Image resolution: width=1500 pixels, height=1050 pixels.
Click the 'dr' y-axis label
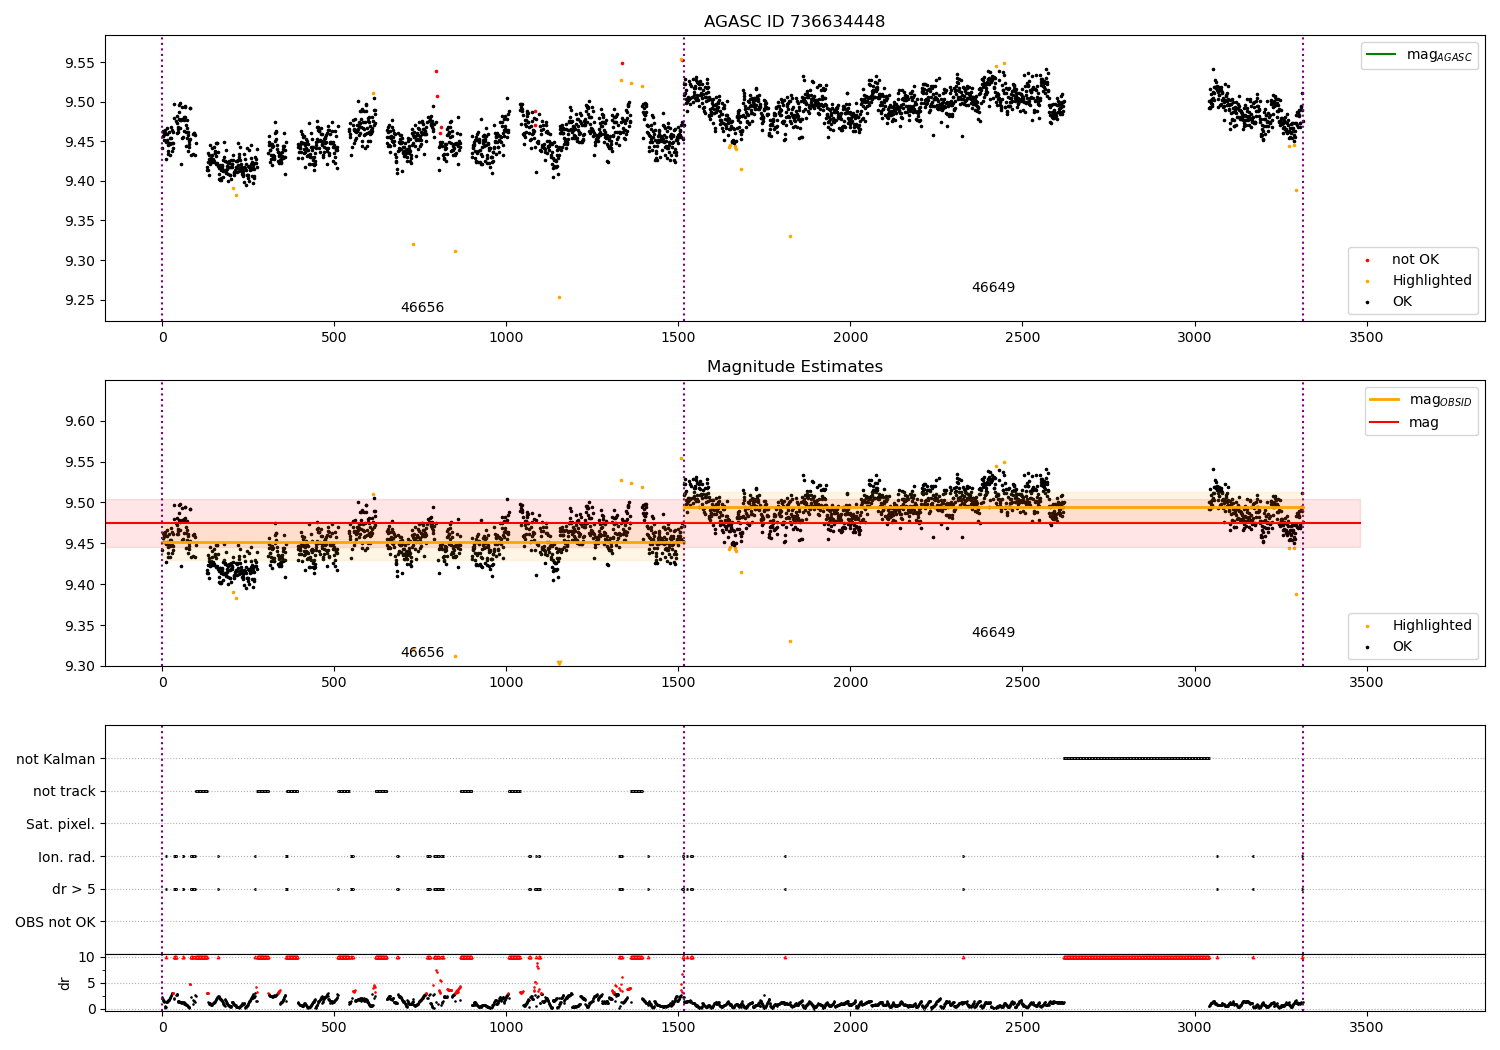[x=65, y=983]
